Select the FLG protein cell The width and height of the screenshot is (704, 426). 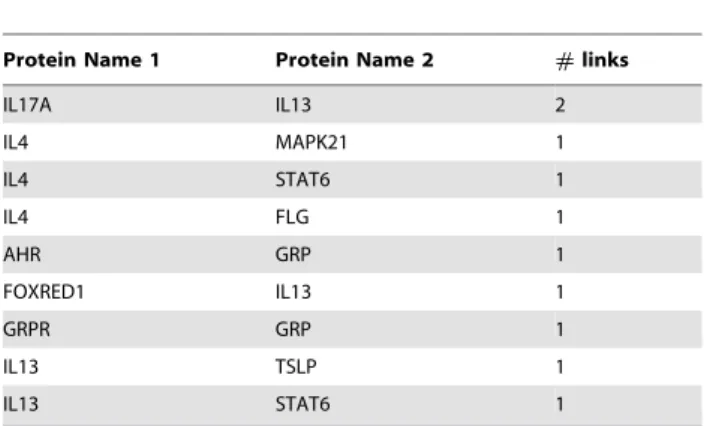pyautogui.click(x=292, y=217)
